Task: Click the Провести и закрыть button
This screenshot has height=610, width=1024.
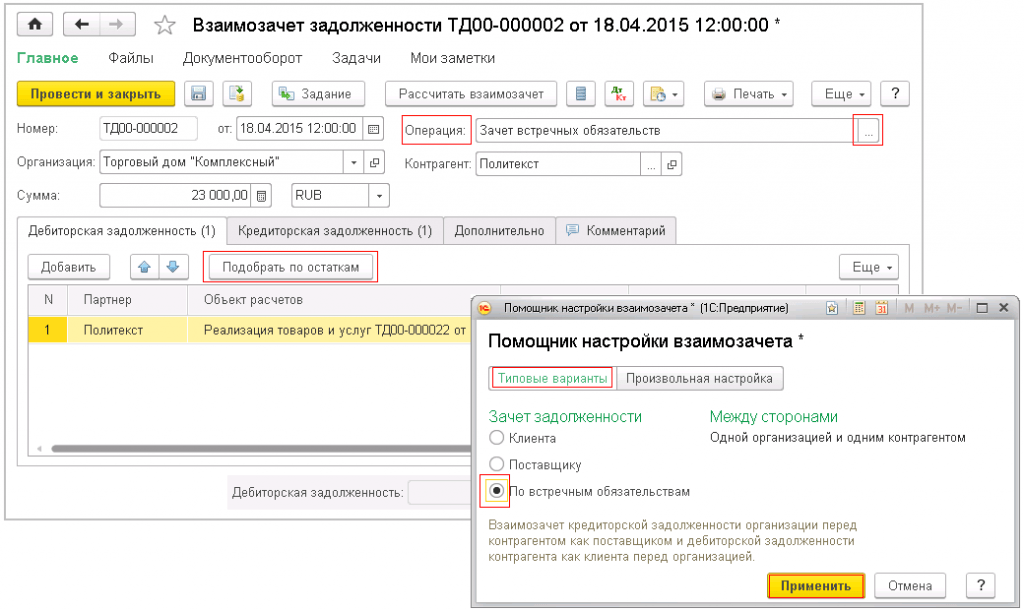Action: pyautogui.click(x=96, y=94)
